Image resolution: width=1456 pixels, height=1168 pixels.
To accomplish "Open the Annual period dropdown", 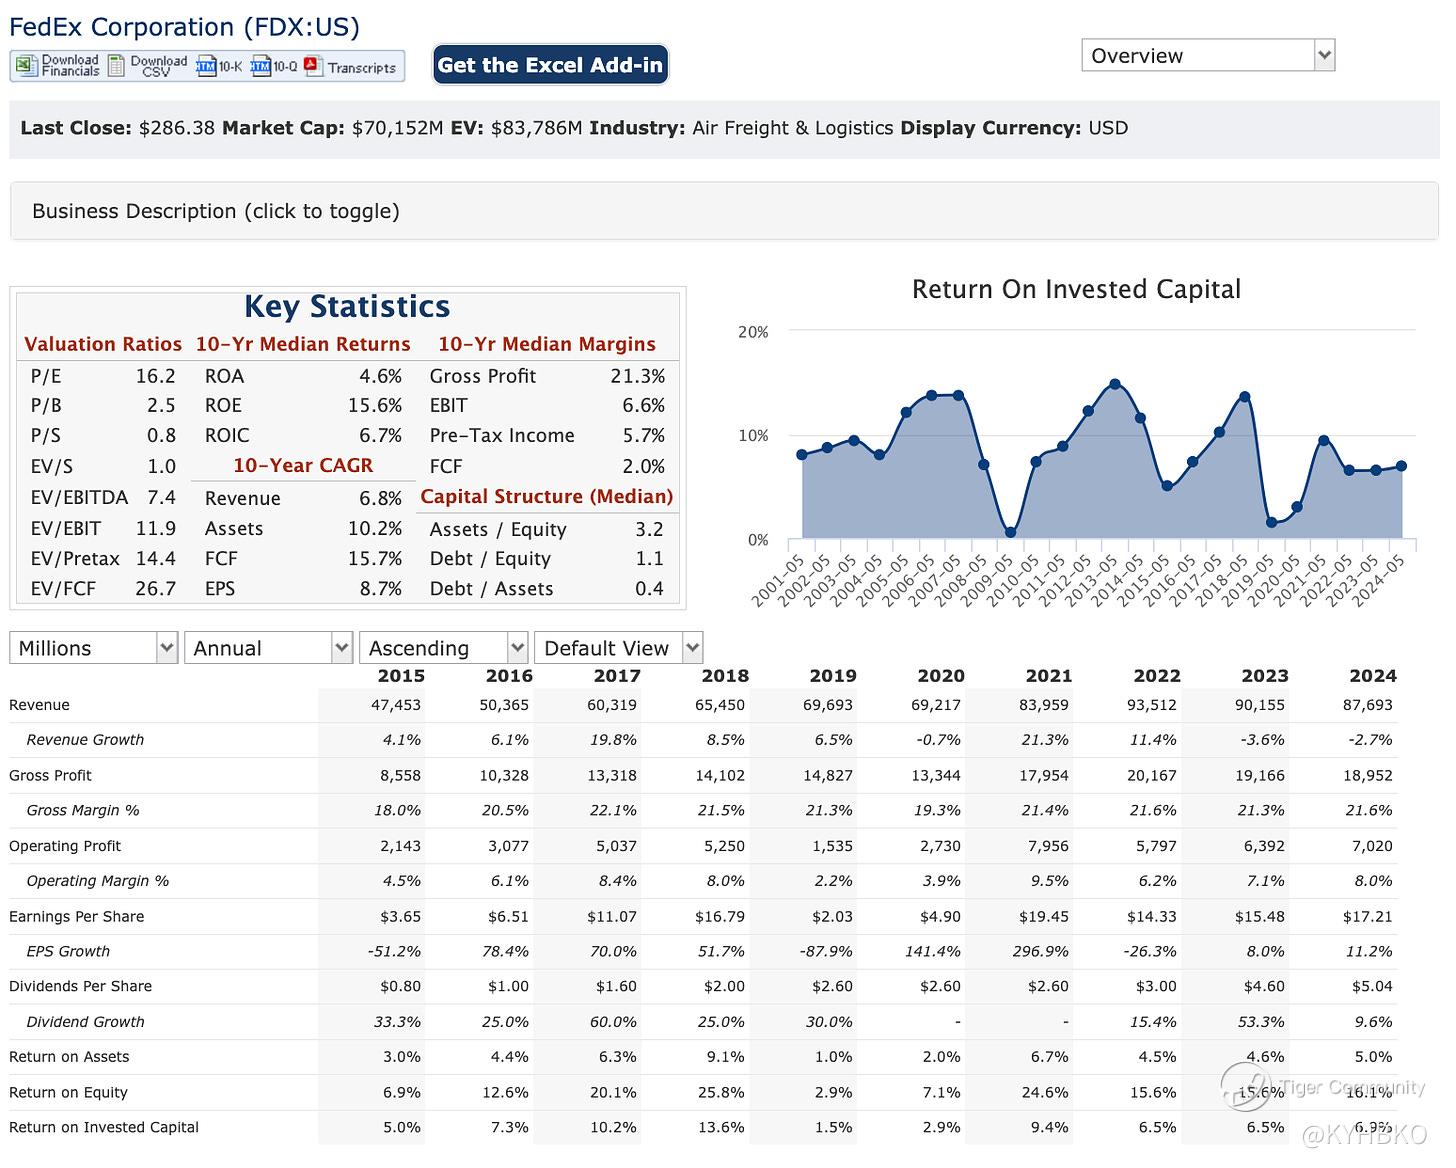I will tap(269, 648).
